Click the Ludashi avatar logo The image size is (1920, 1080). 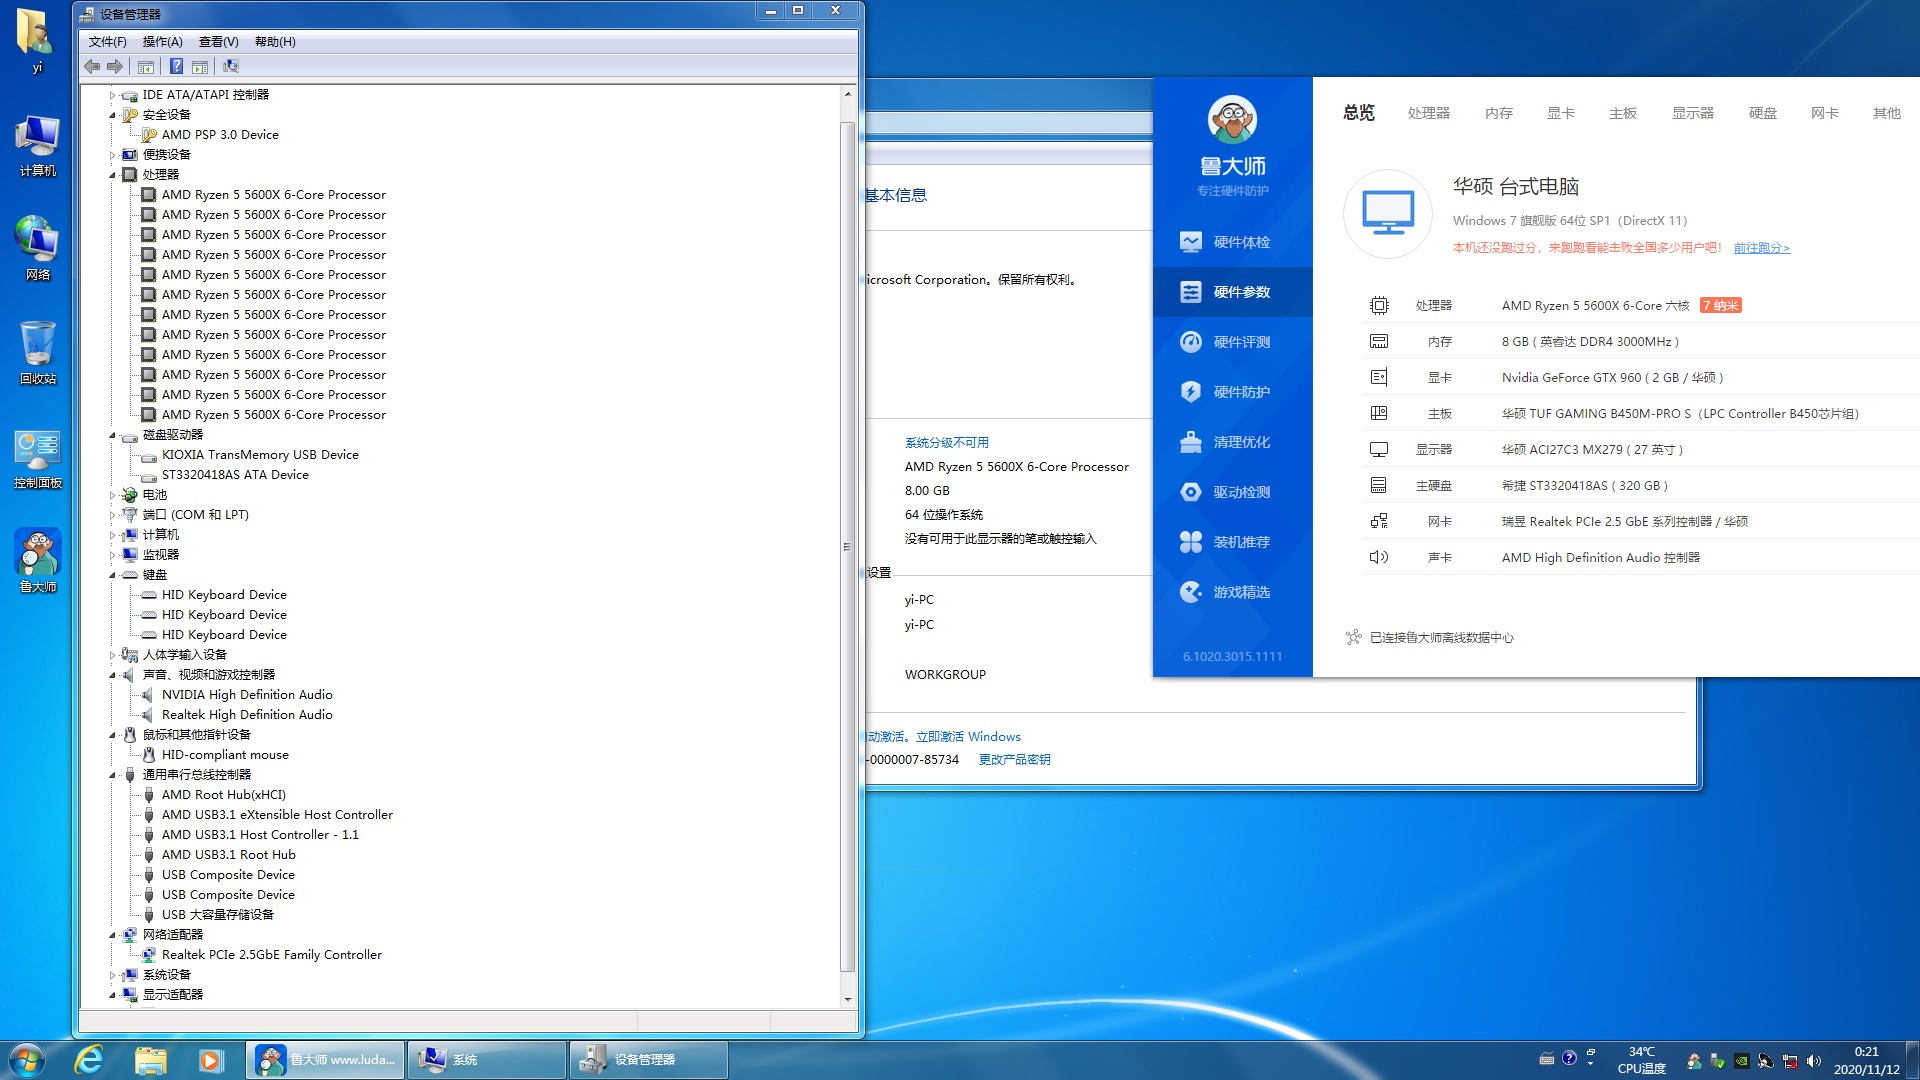(1232, 120)
